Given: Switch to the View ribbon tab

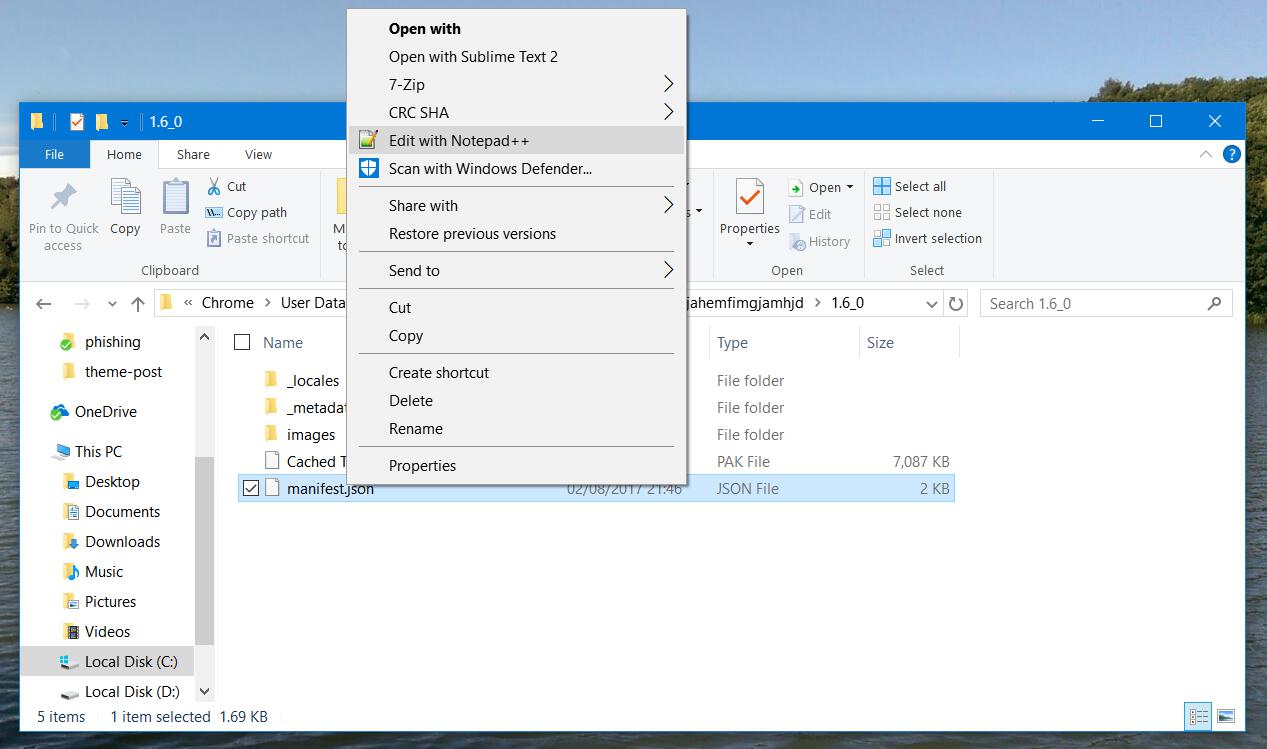Looking at the screenshot, I should [x=258, y=154].
